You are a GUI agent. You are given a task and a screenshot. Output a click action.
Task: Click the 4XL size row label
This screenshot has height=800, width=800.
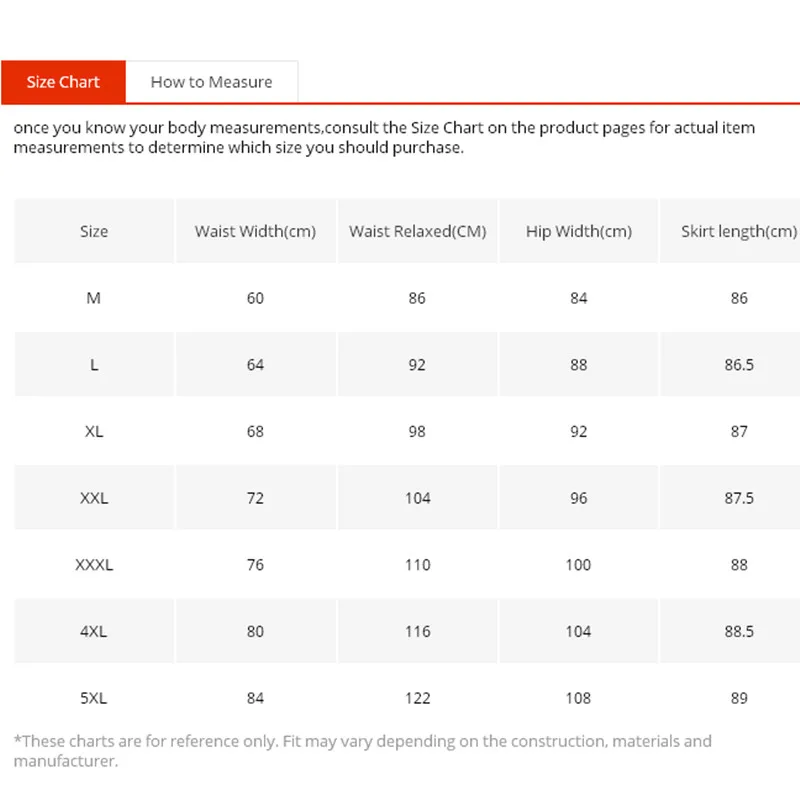(94, 631)
